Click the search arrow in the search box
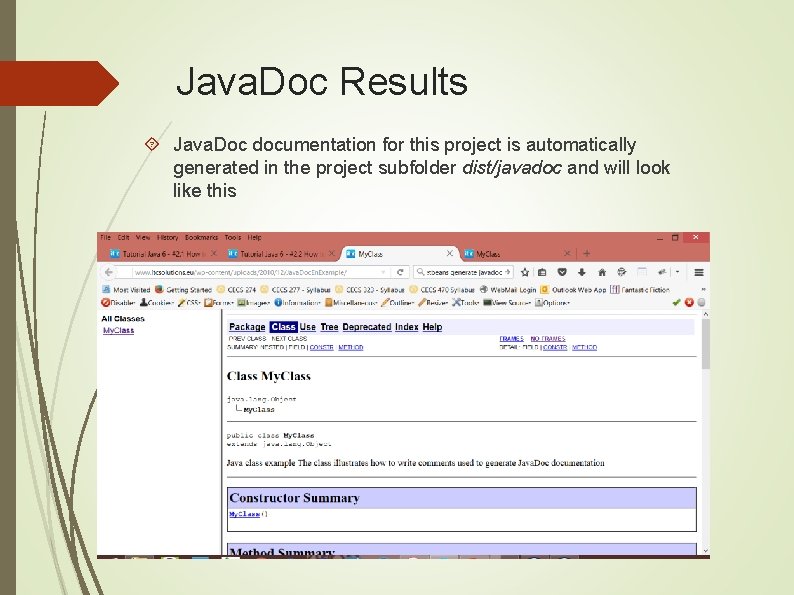Image resolution: width=794 pixels, height=595 pixels. (x=508, y=272)
